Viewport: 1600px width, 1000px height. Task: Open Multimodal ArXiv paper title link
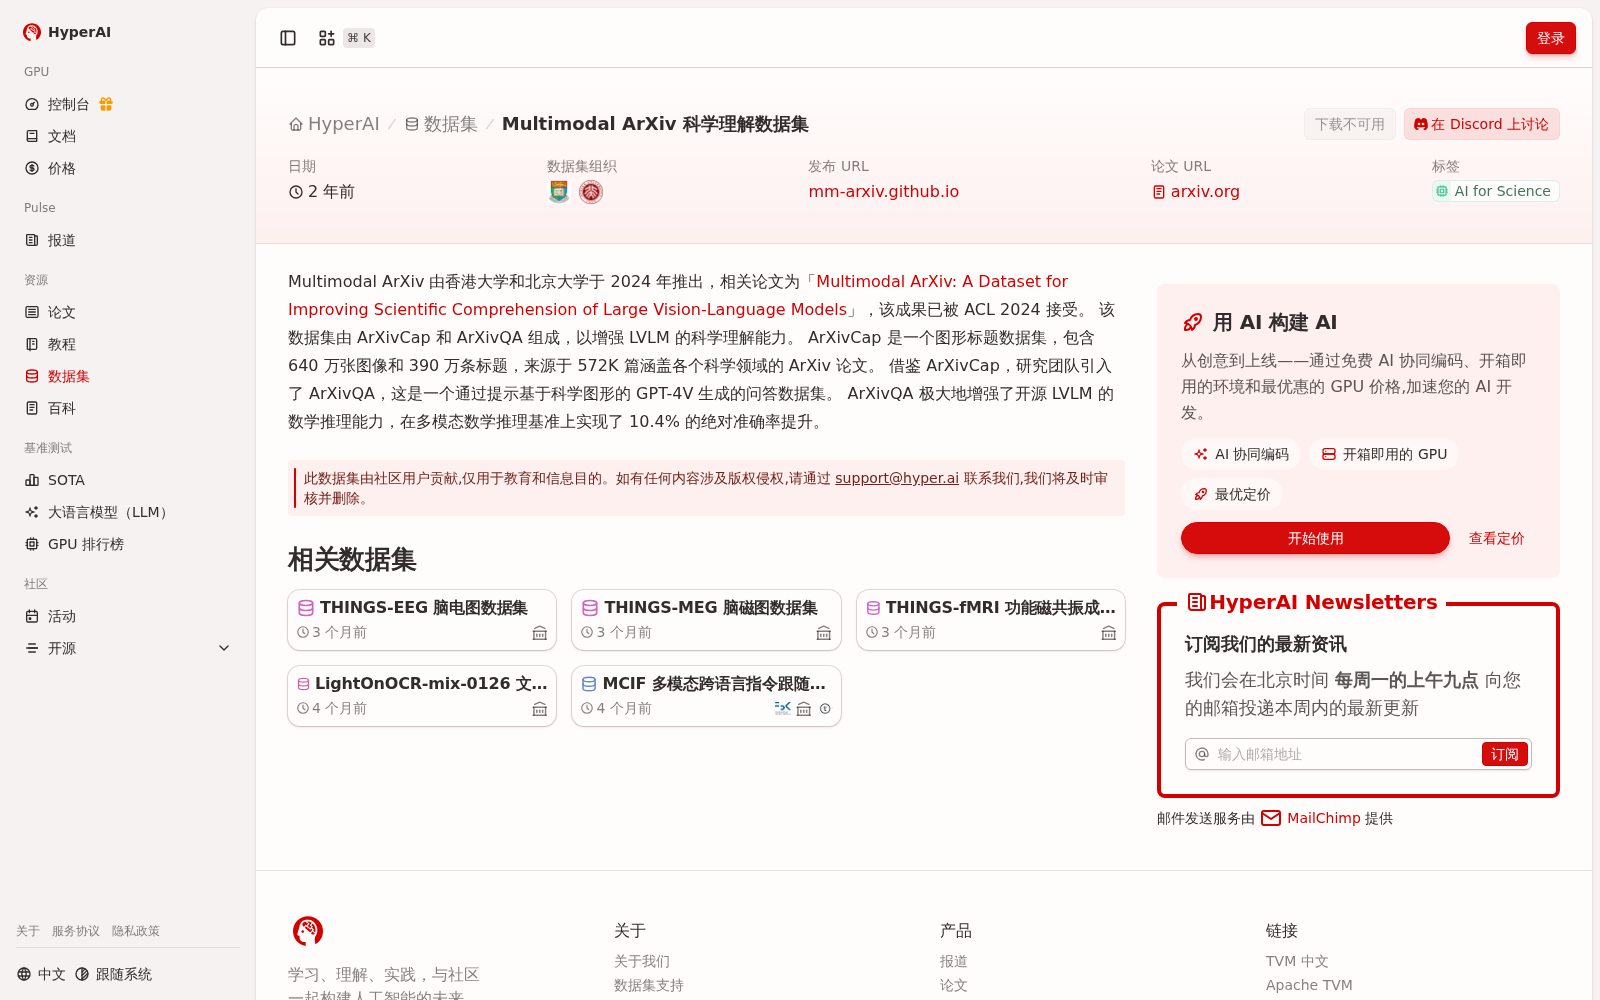click(678, 295)
